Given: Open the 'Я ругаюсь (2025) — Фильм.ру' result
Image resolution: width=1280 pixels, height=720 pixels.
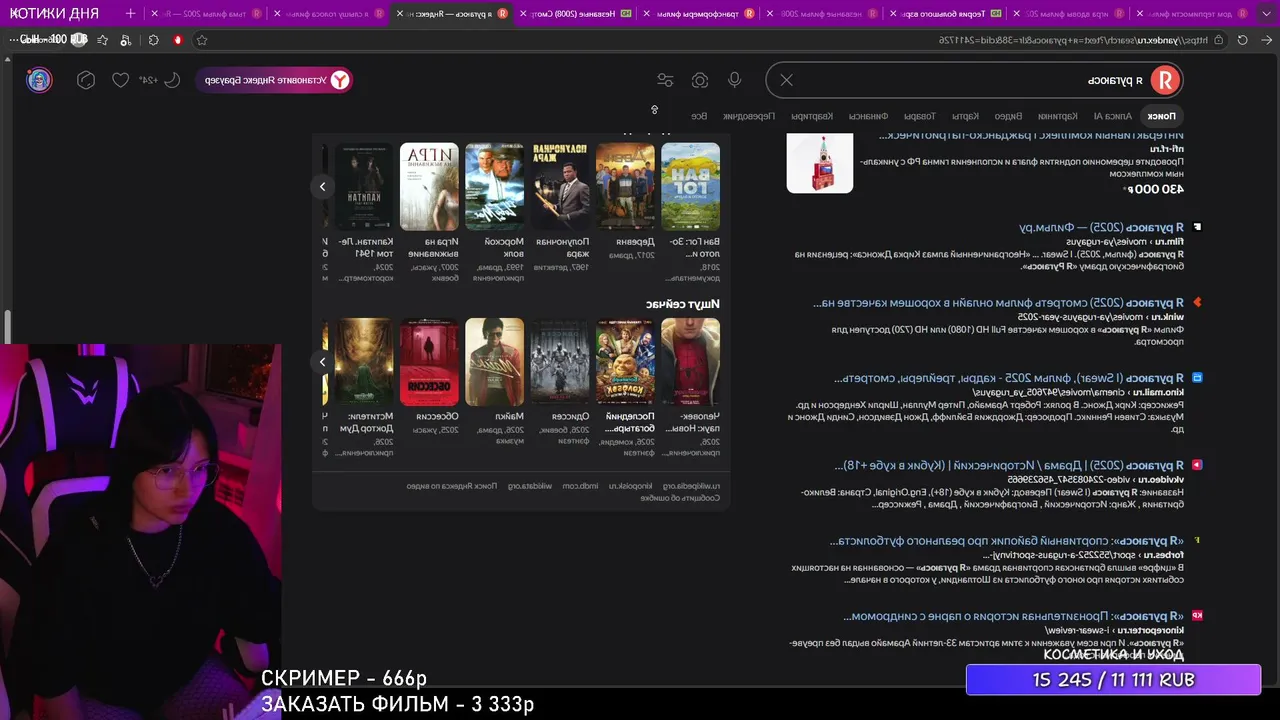Looking at the screenshot, I should [1102, 228].
